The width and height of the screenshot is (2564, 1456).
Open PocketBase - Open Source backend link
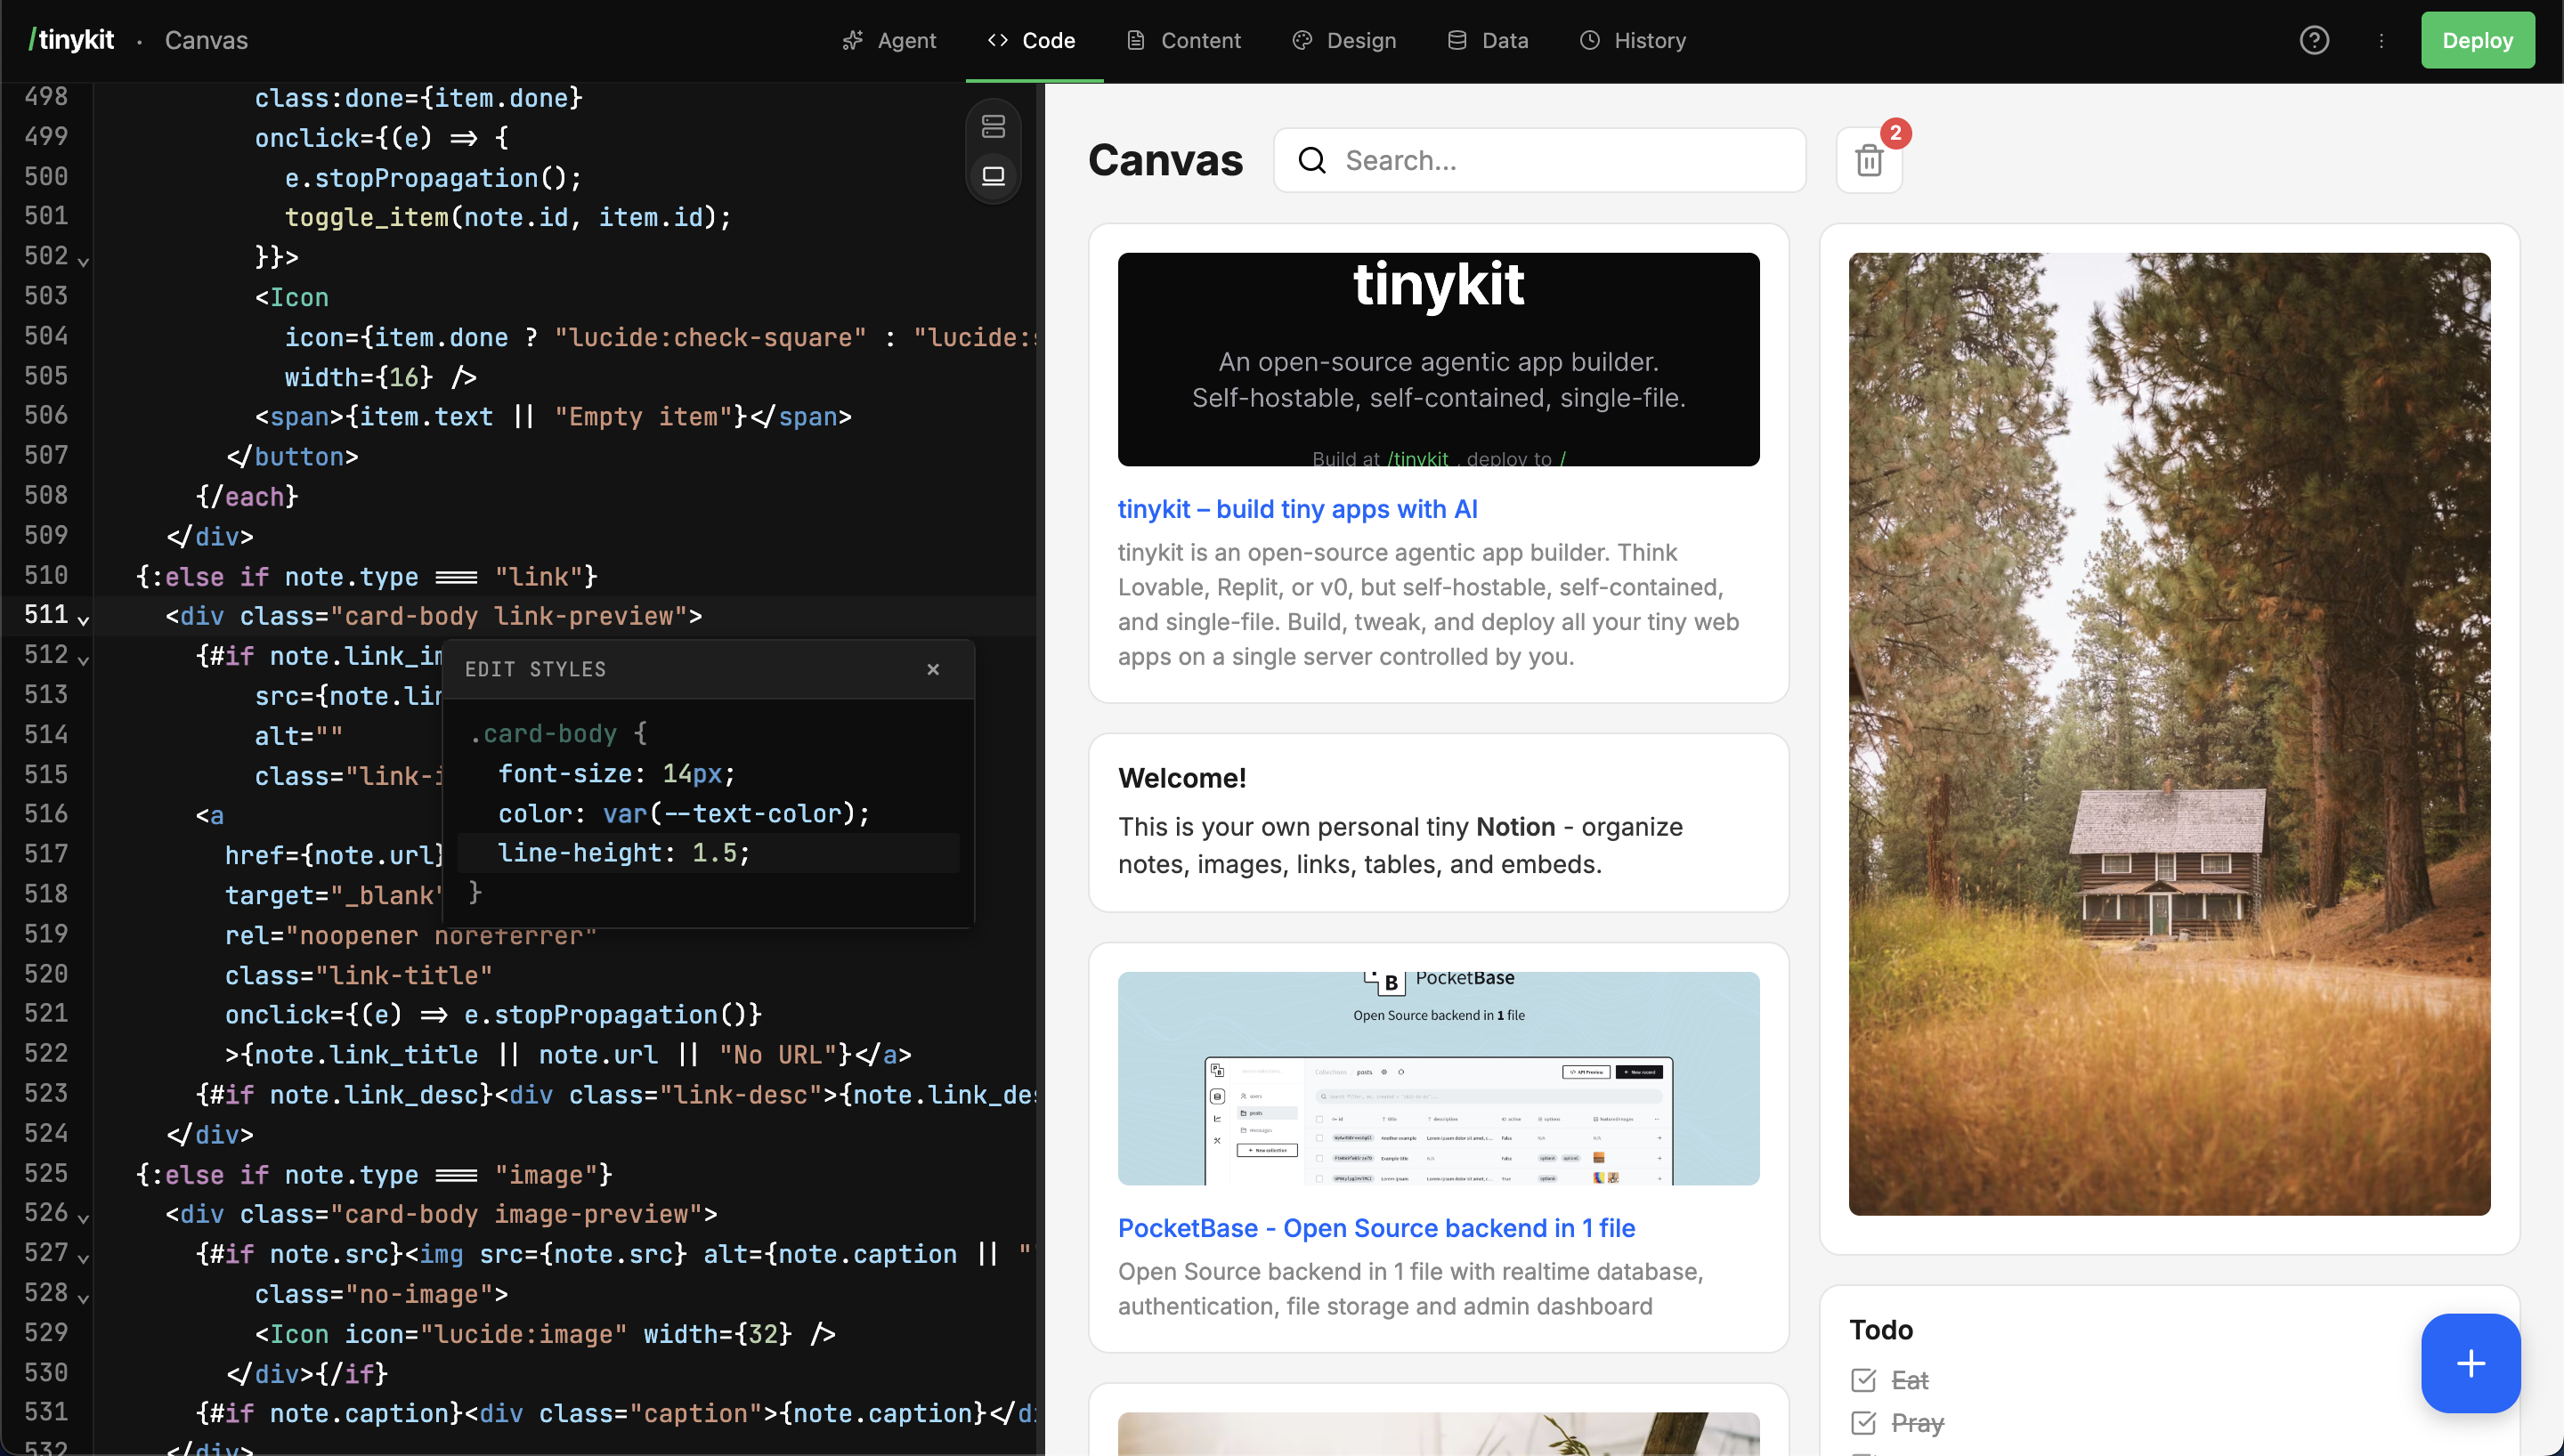pos(1376,1228)
